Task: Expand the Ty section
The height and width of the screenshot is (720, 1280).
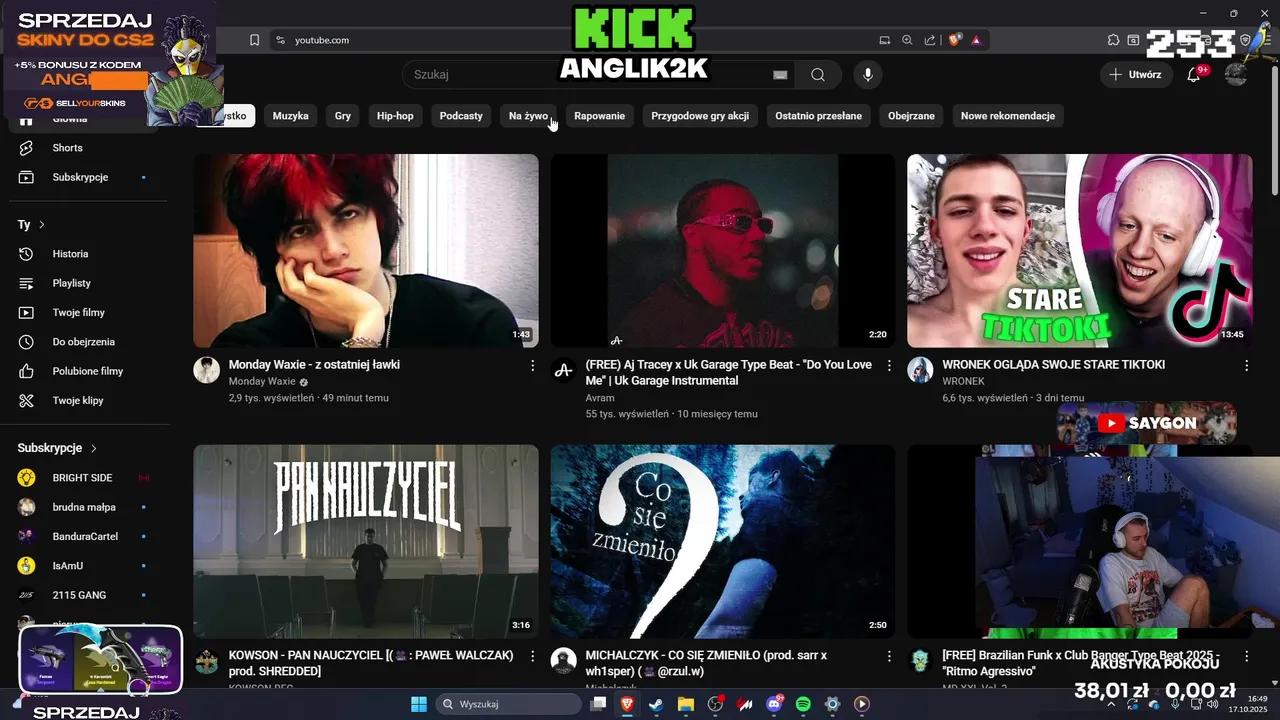Action: (31, 225)
